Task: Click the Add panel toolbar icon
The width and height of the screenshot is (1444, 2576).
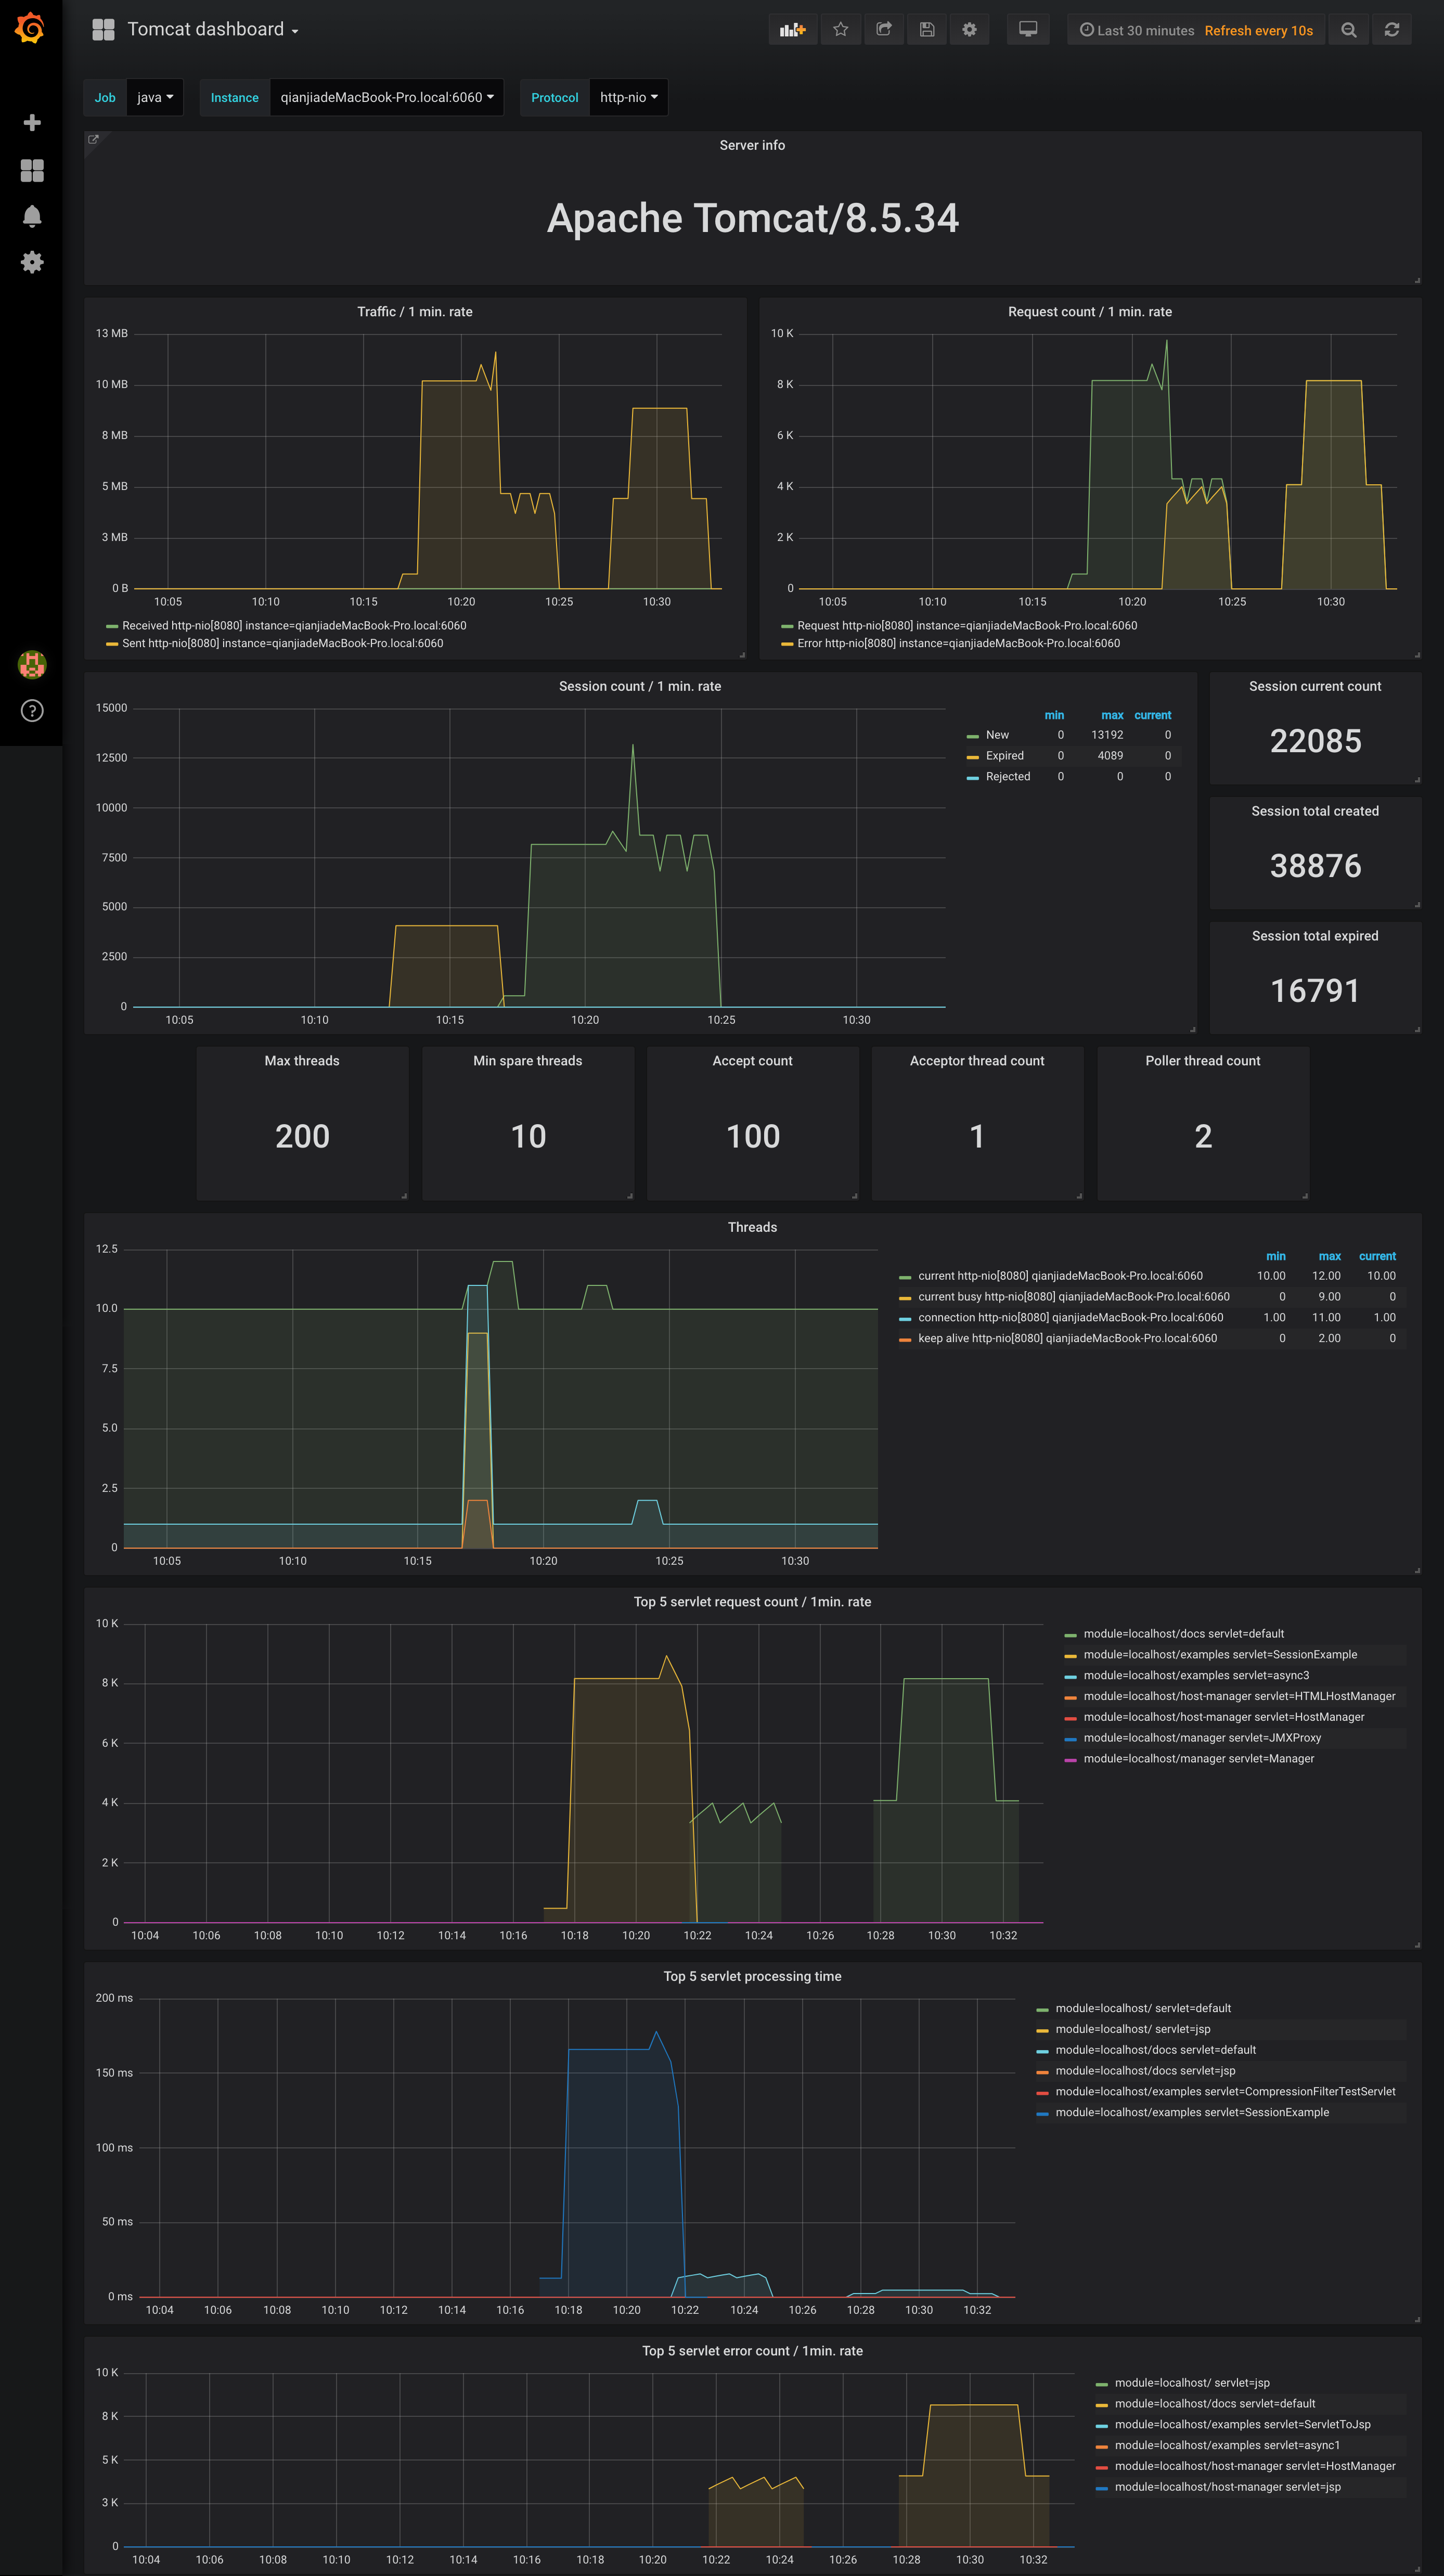Action: [792, 30]
